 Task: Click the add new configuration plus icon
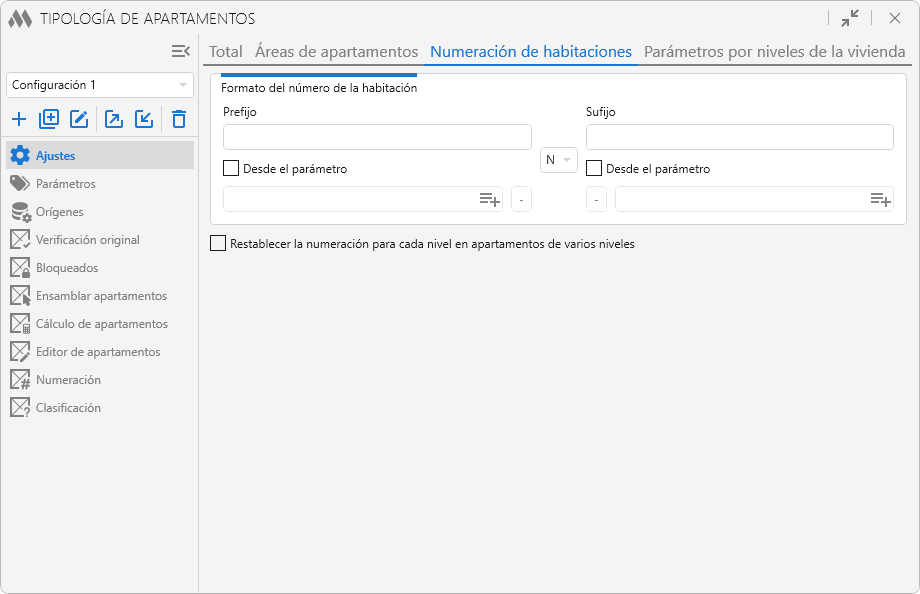tap(19, 120)
